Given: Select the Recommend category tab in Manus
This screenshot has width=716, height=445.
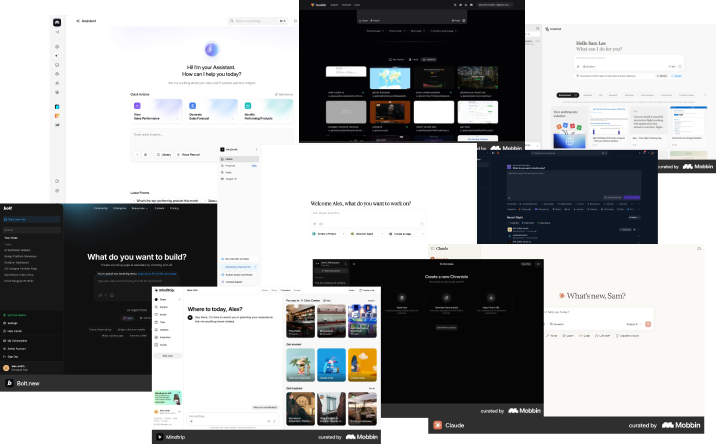Looking at the screenshot, I should pyautogui.click(x=568, y=95).
